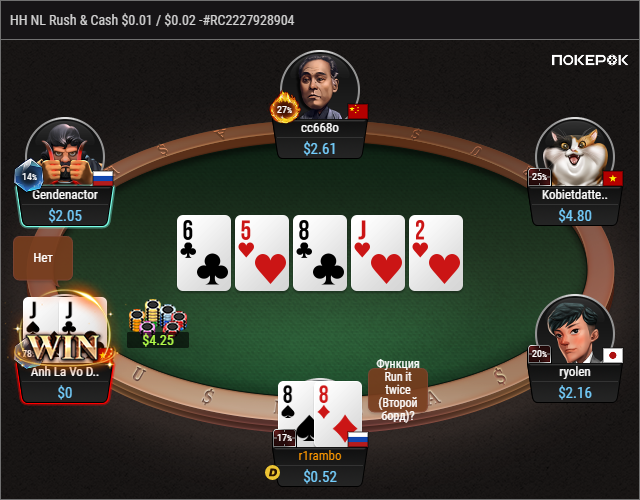Click the Run it twice prompt bubble
This screenshot has height=500, width=640.
click(x=398, y=390)
